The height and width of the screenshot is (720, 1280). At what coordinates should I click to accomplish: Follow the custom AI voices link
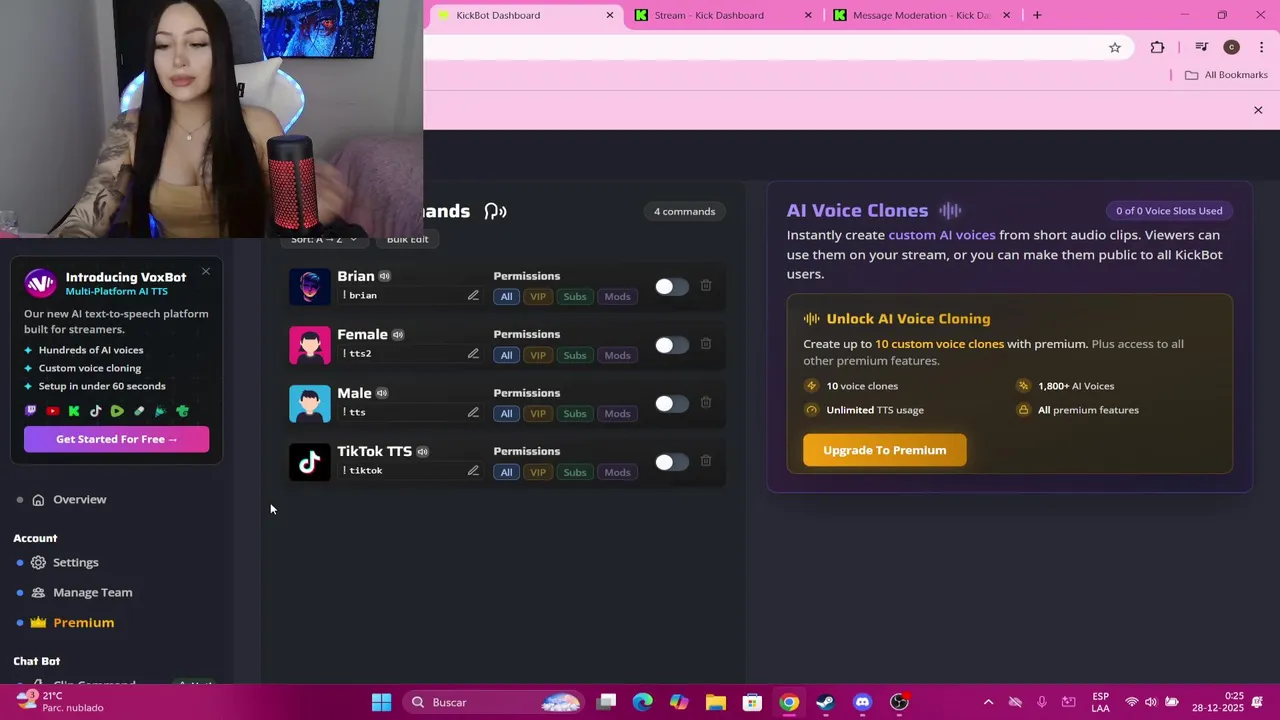942,235
